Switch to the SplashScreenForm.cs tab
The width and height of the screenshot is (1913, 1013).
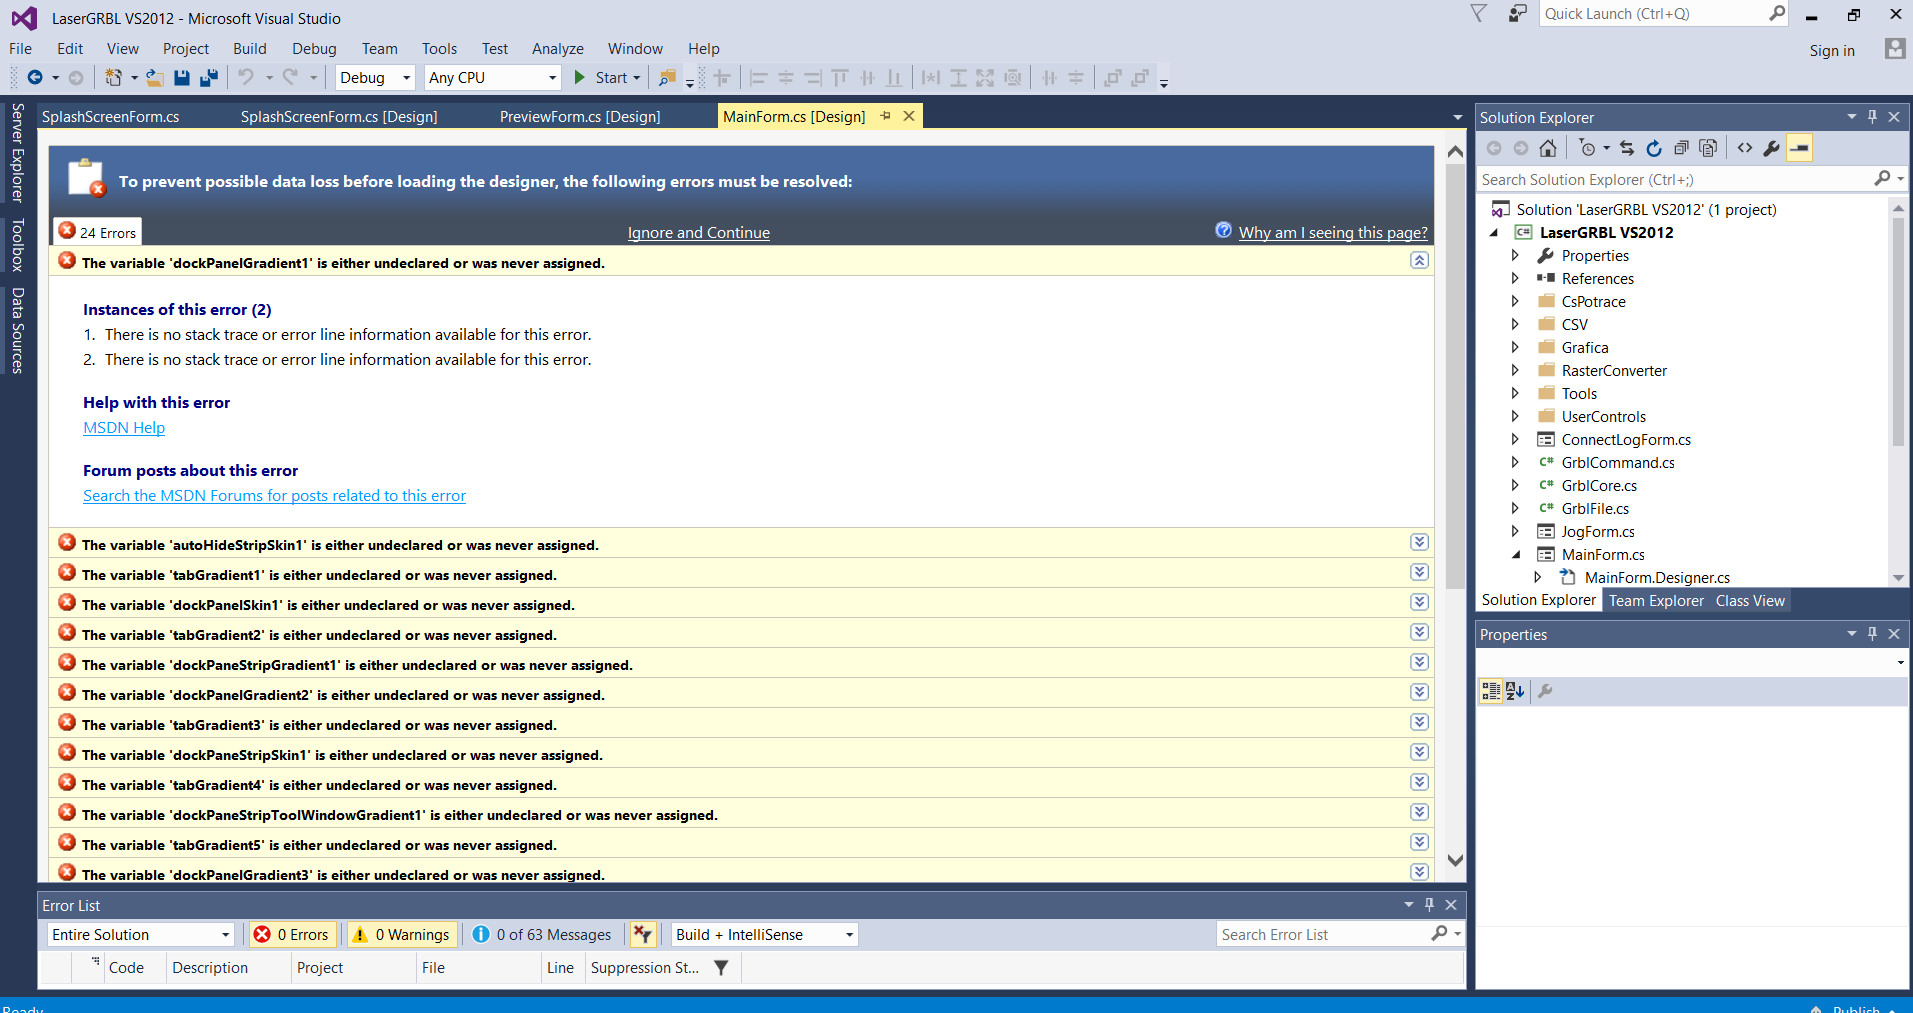111,117
